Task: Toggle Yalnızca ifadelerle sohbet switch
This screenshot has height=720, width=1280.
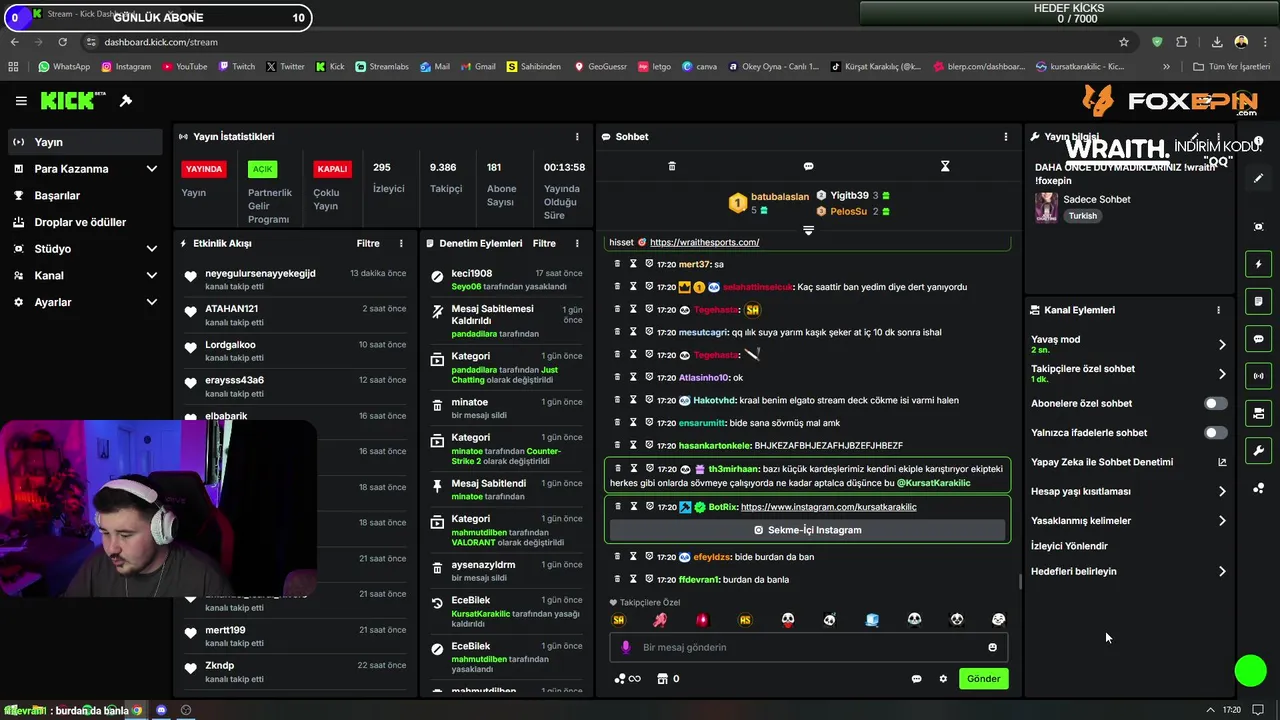Action: pos(1215,433)
